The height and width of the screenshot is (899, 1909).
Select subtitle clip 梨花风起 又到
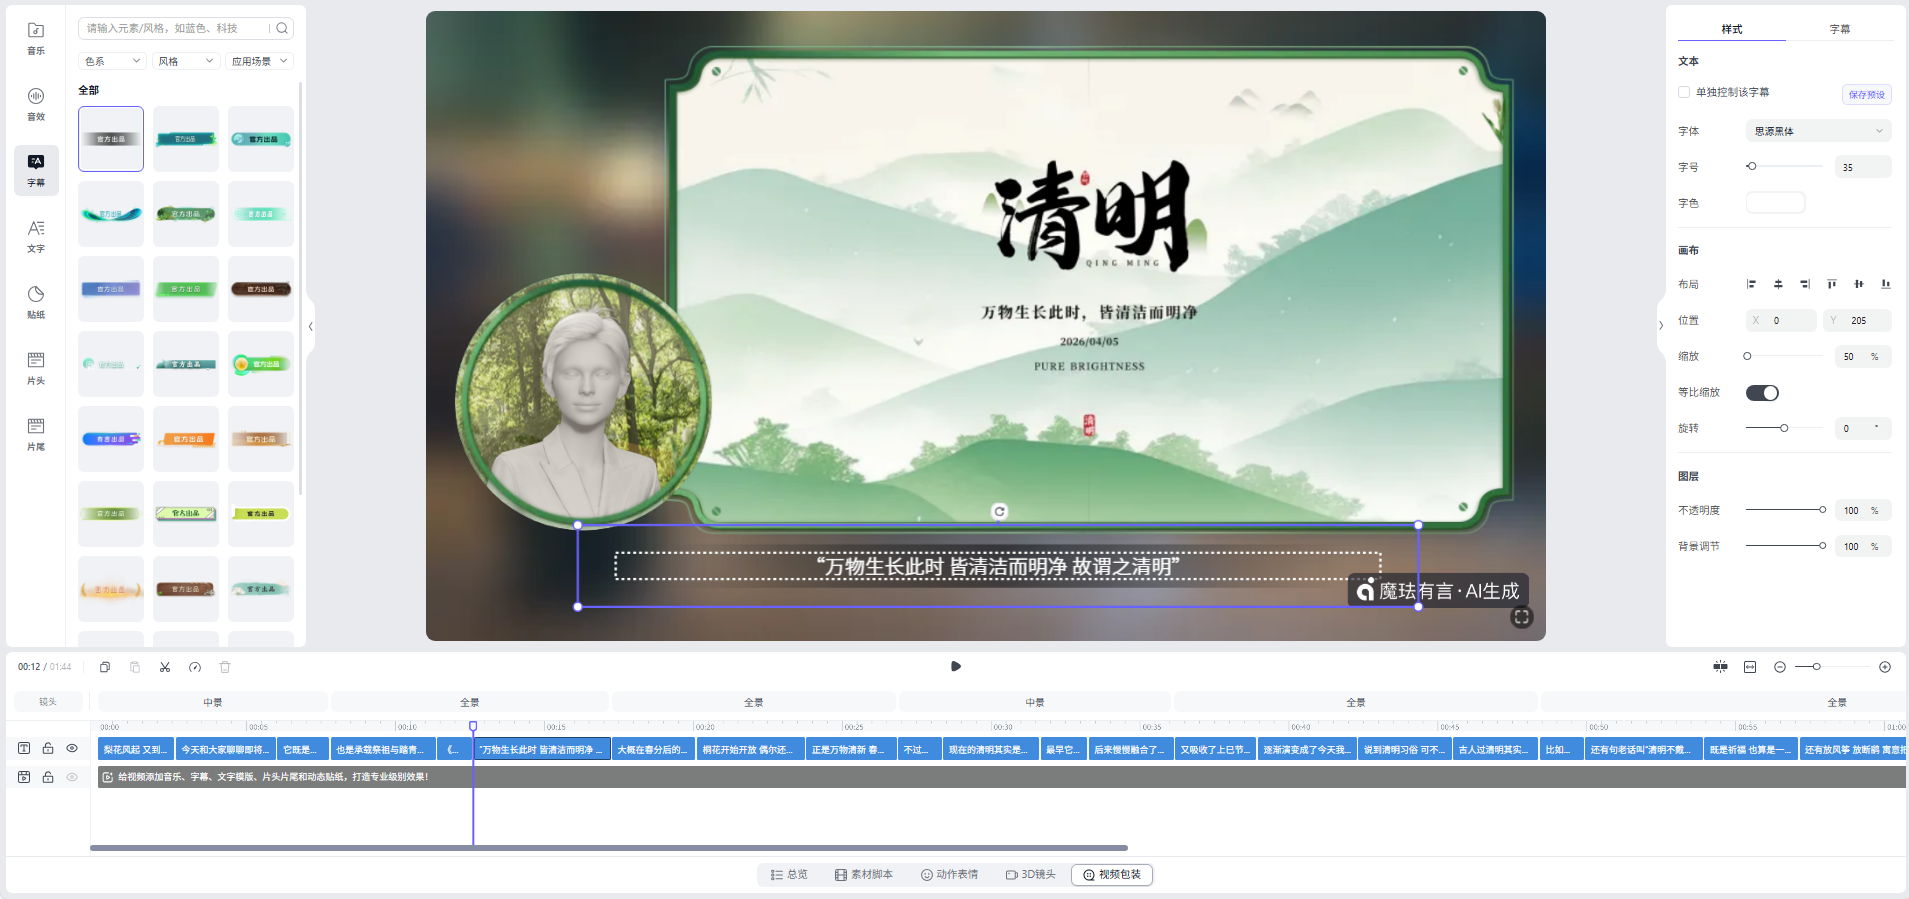click(135, 749)
